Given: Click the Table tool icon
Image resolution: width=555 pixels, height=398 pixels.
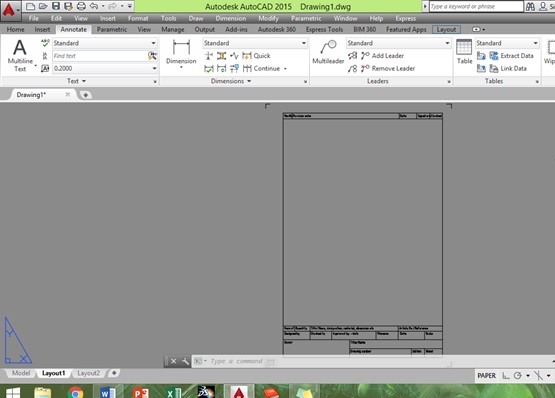Looking at the screenshot, I should click(464, 52).
